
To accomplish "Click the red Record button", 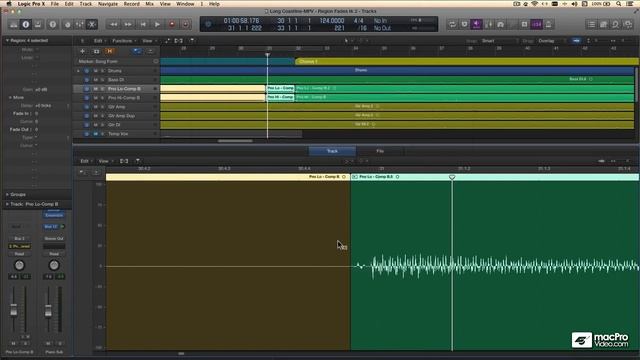I will point(172,24).
